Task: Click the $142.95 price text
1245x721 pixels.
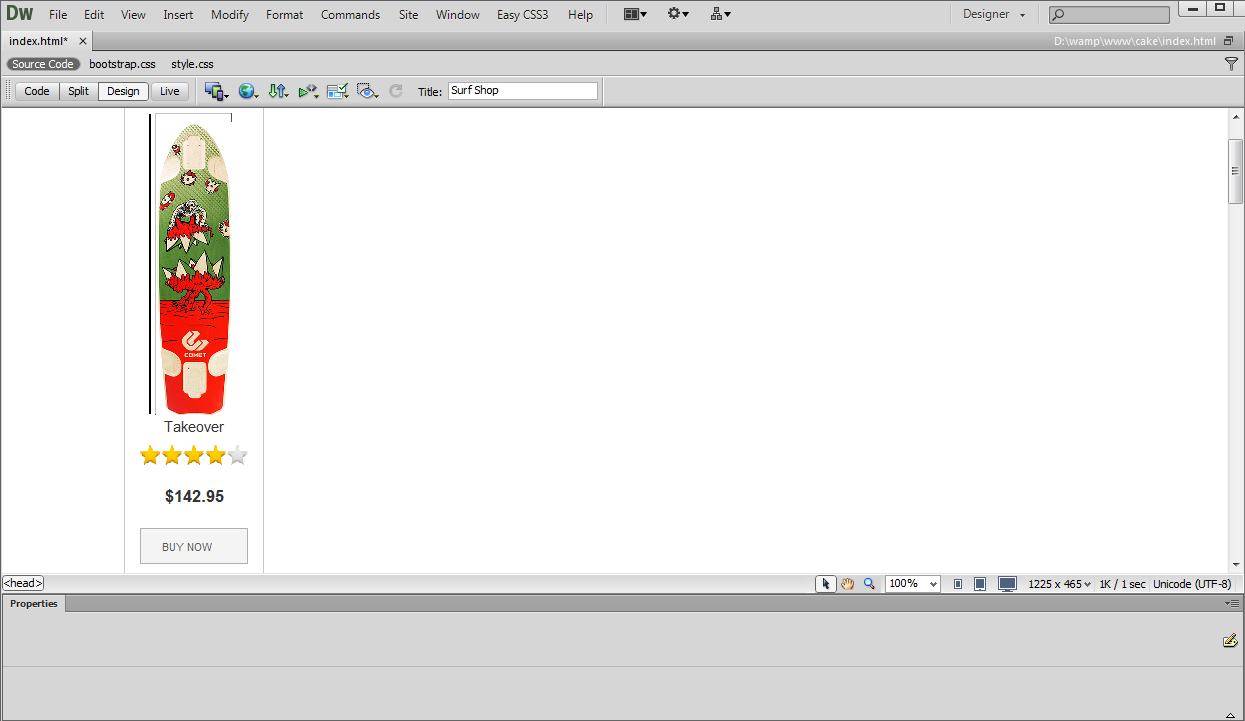Action: (x=194, y=496)
